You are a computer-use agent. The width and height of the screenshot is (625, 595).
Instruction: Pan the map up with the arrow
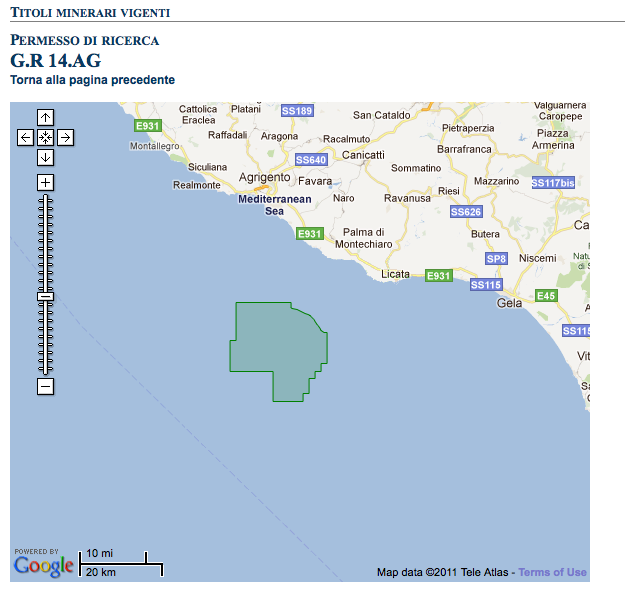pos(45,117)
